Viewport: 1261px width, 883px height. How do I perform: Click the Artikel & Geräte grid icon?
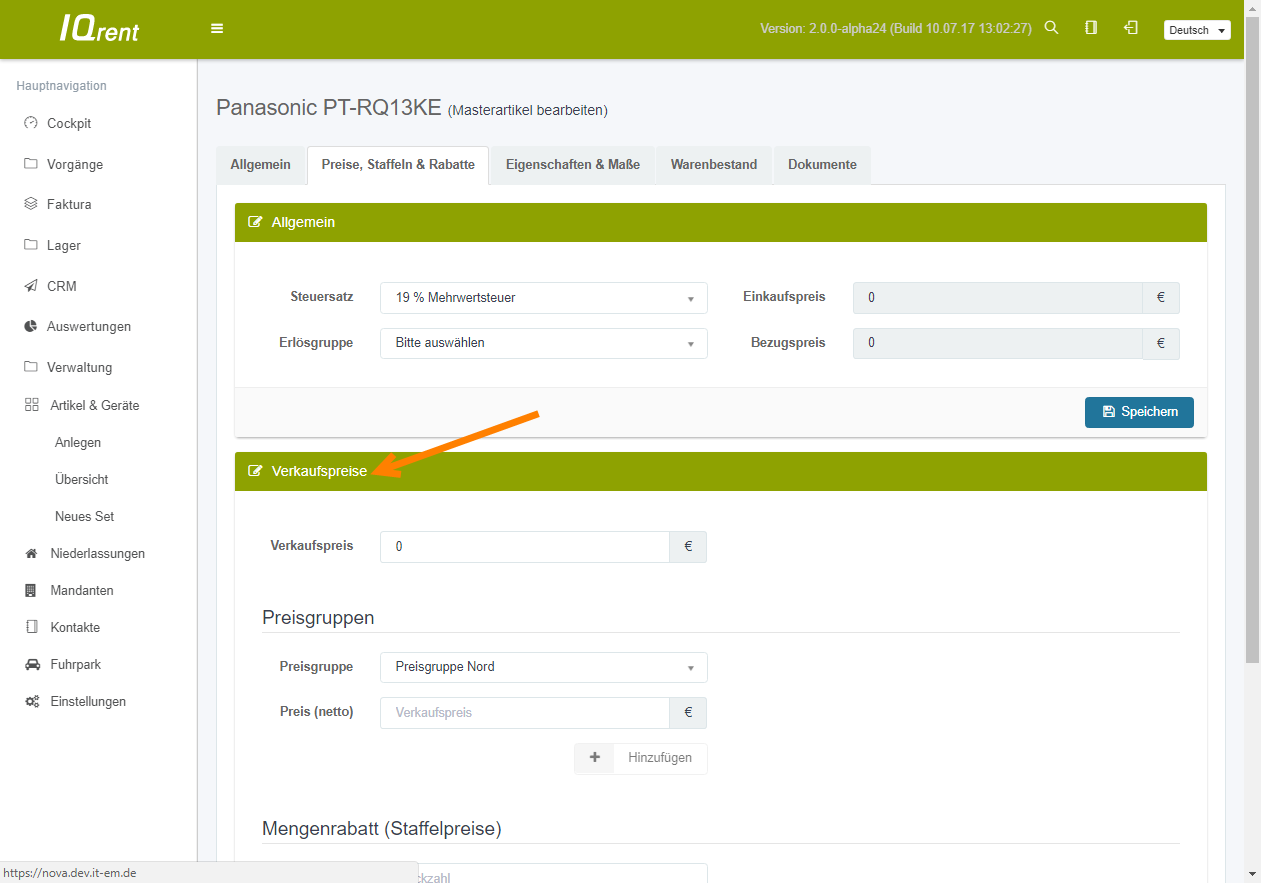click(32, 405)
